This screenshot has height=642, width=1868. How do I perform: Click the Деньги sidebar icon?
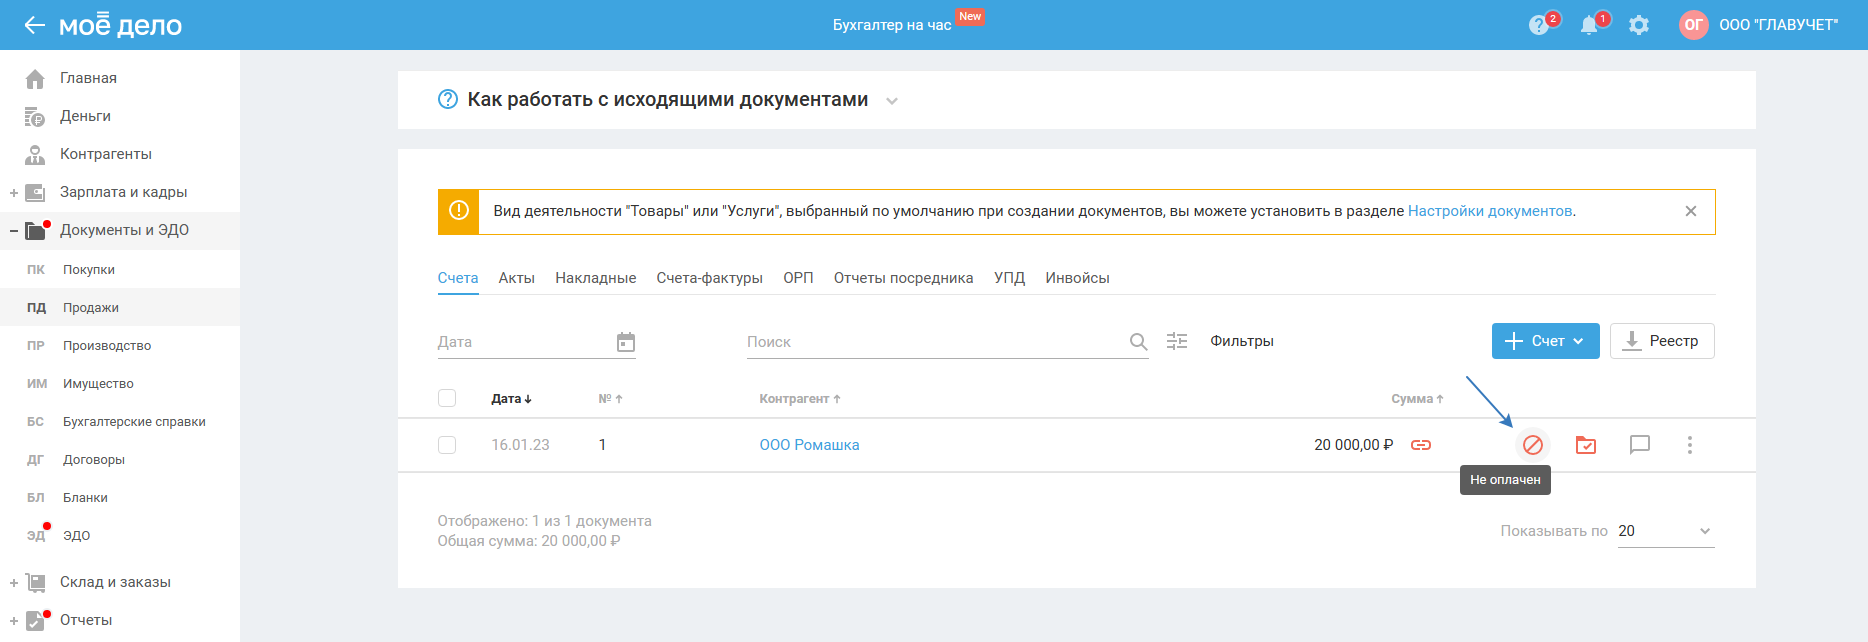coord(35,116)
